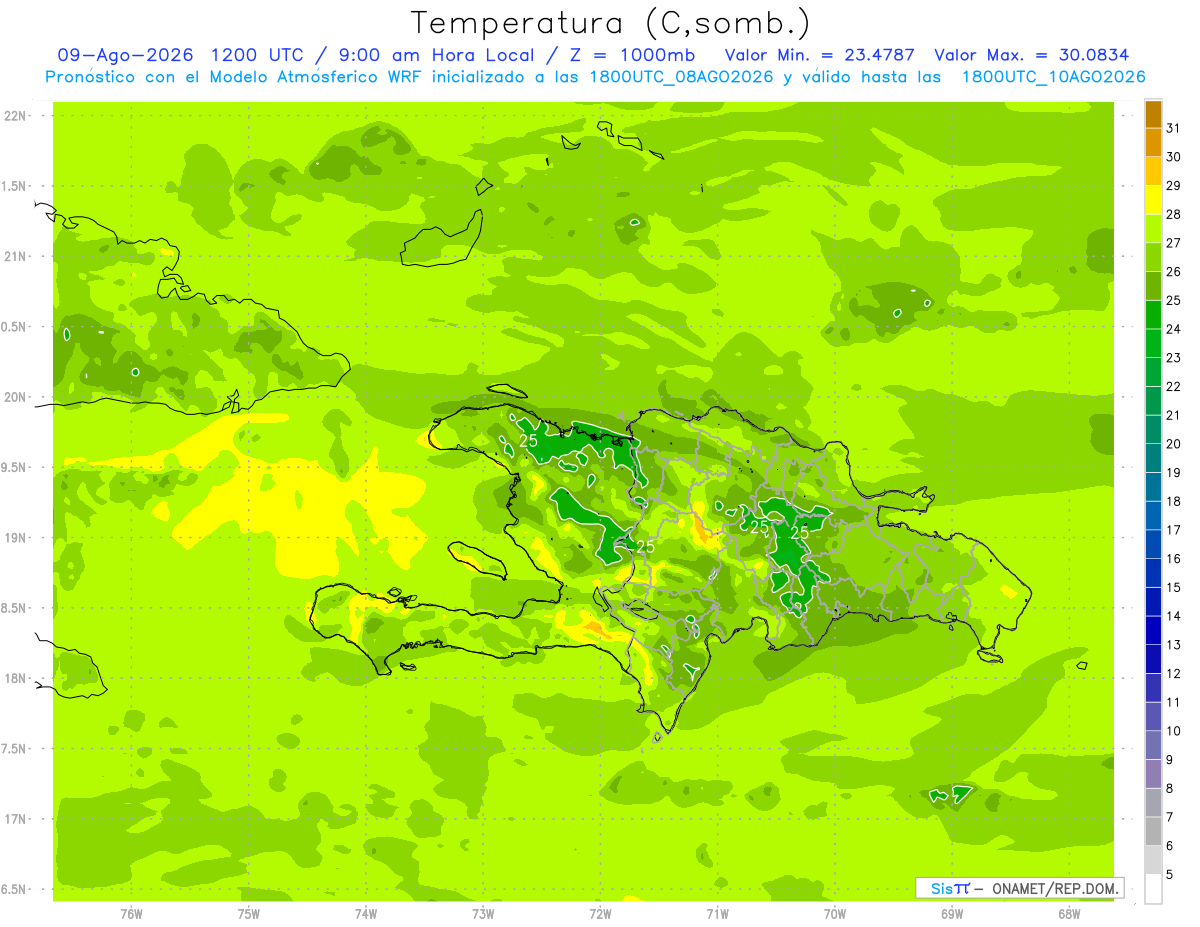This screenshot has width=1200, height=927.
Task: Click the '17N' latitude axis label
Action: click(x=15, y=819)
